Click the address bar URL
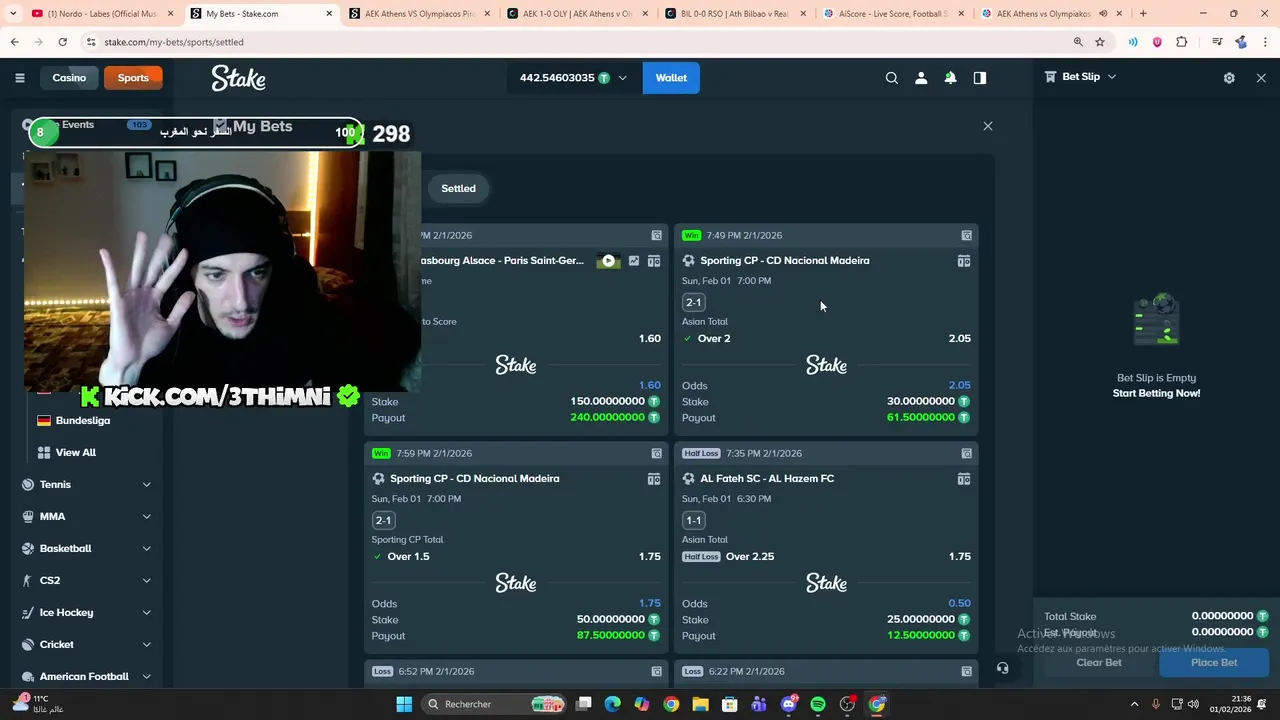1280x720 pixels. tap(174, 42)
